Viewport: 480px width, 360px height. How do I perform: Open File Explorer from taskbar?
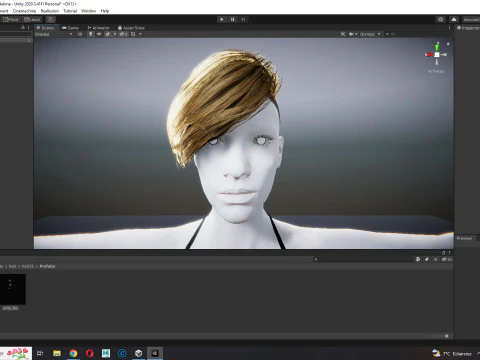[57, 353]
